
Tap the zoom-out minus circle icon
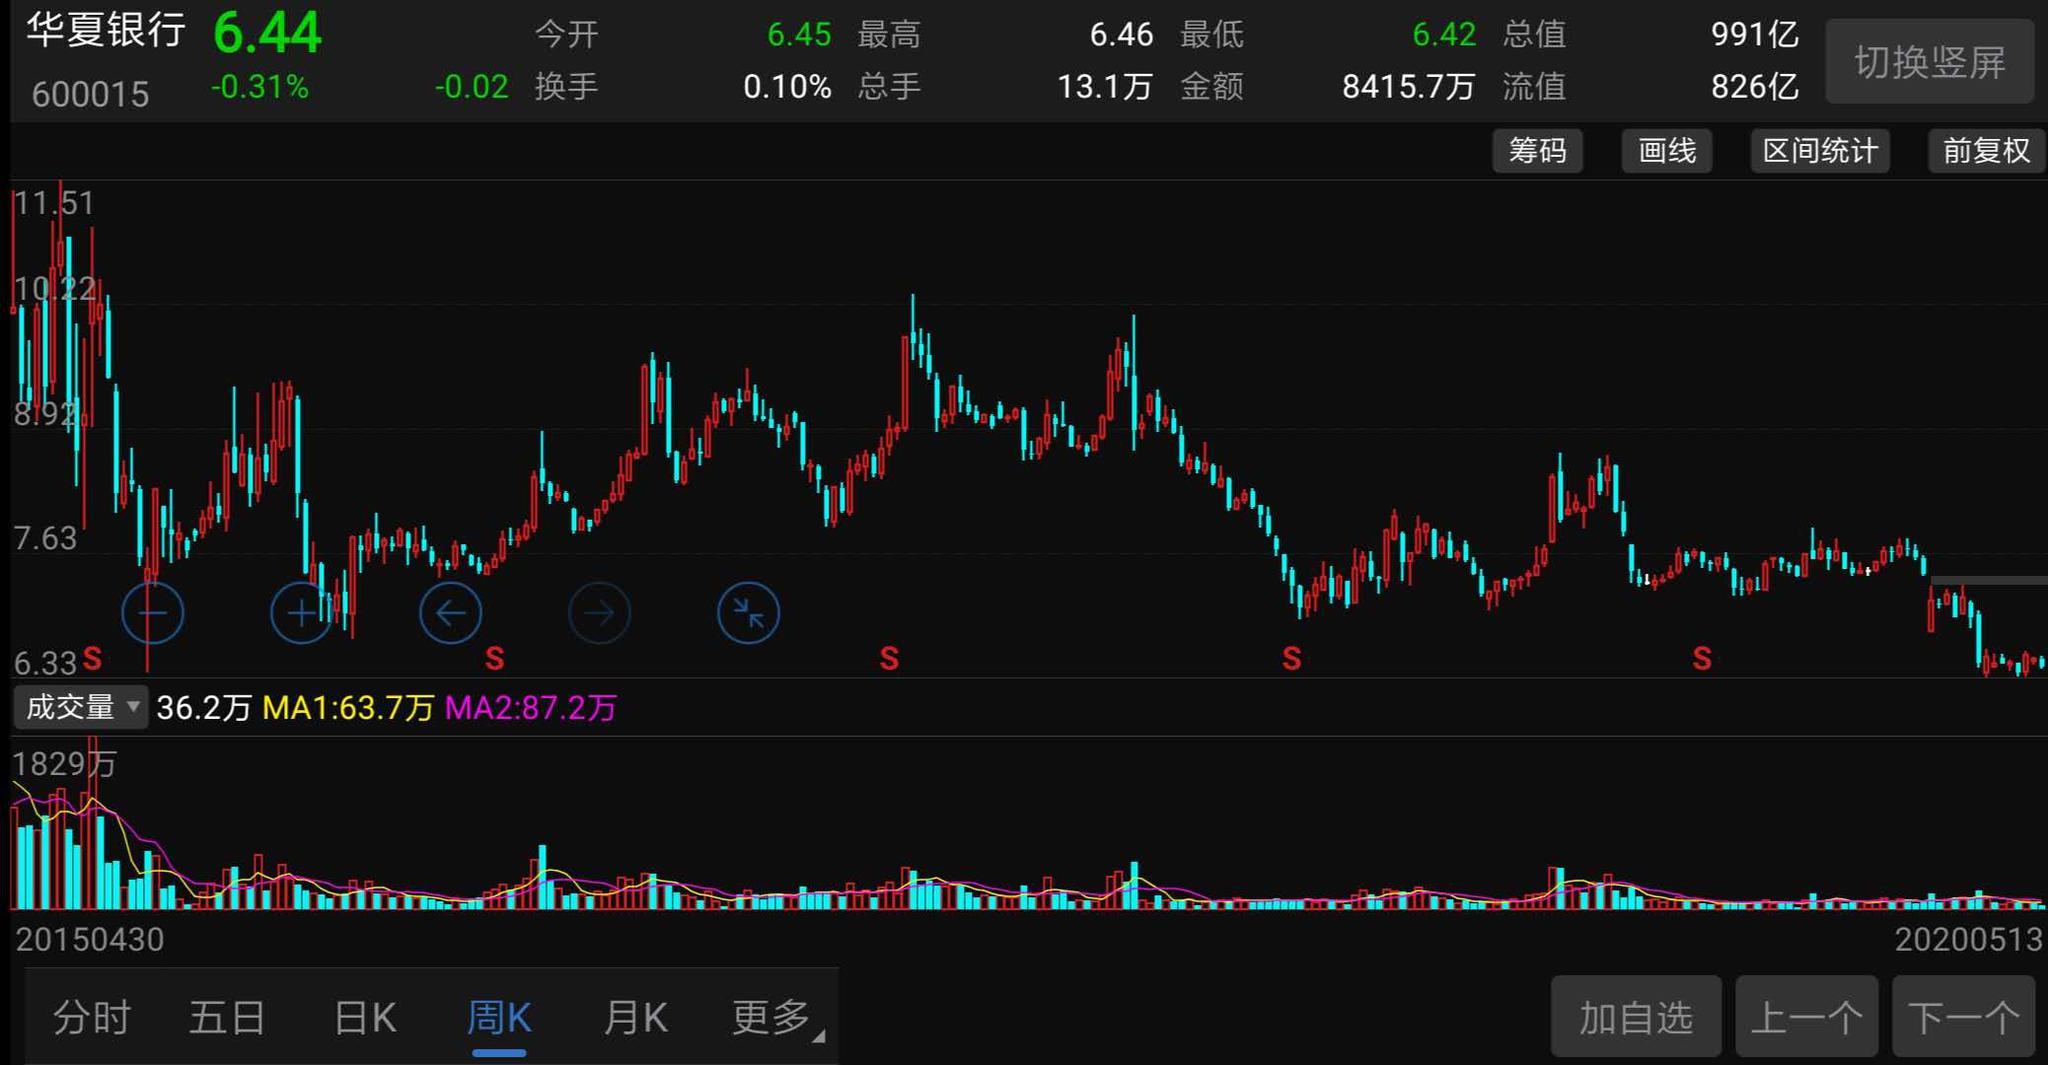click(x=152, y=612)
